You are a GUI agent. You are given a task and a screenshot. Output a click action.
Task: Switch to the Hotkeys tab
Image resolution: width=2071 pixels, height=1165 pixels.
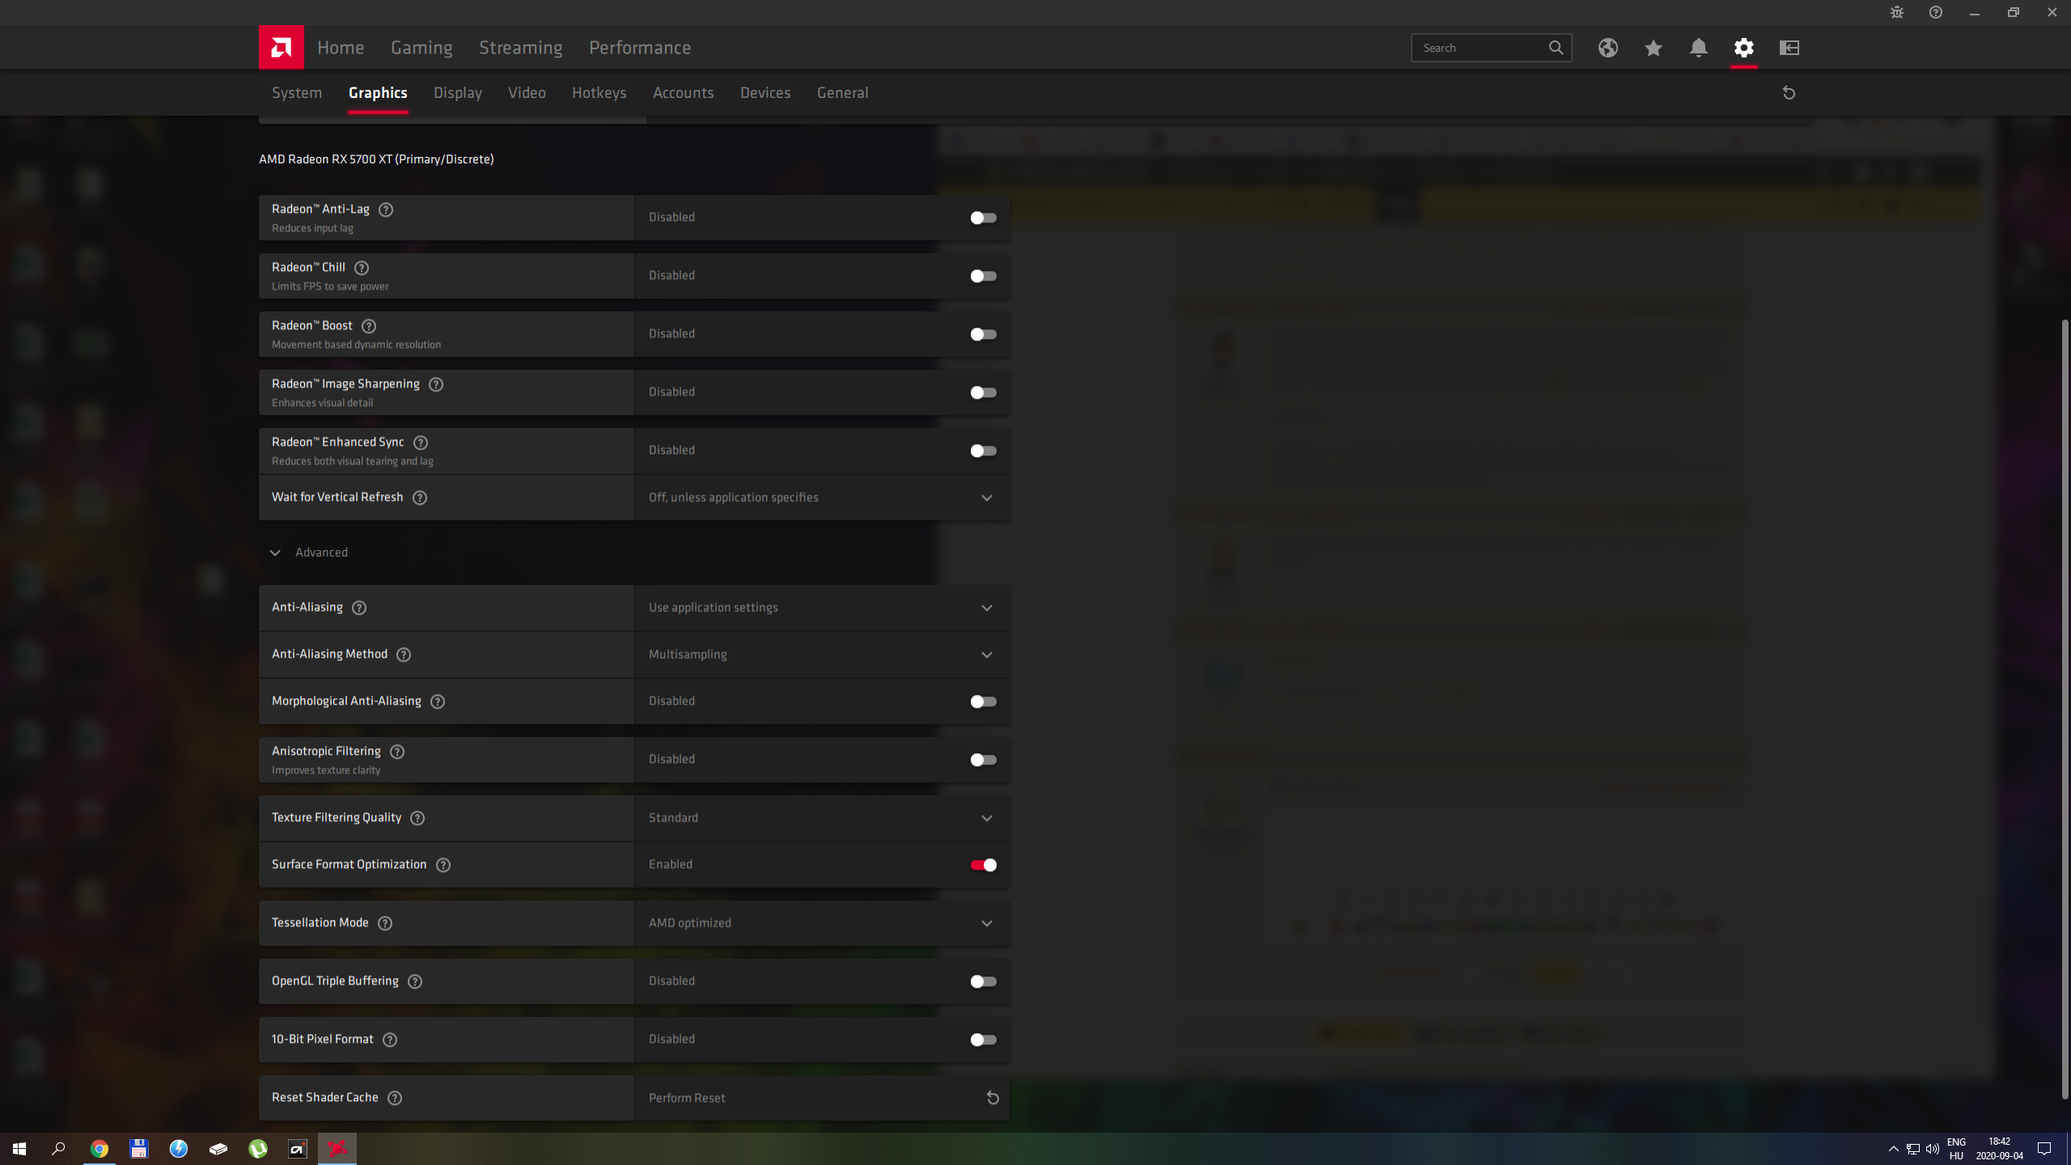click(x=599, y=93)
